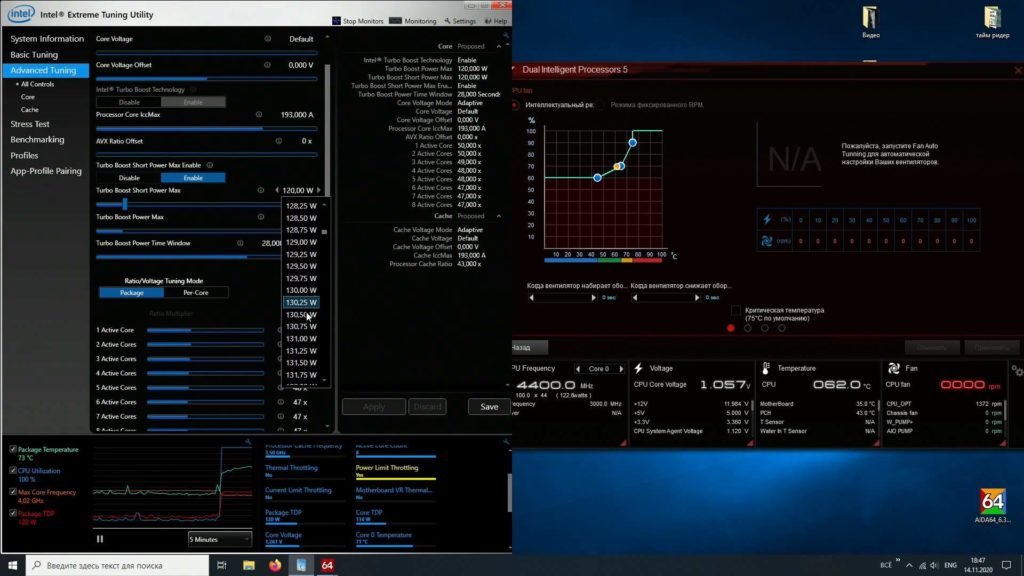Open the Benchmarking section
The height and width of the screenshot is (576, 1024).
click(x=37, y=140)
